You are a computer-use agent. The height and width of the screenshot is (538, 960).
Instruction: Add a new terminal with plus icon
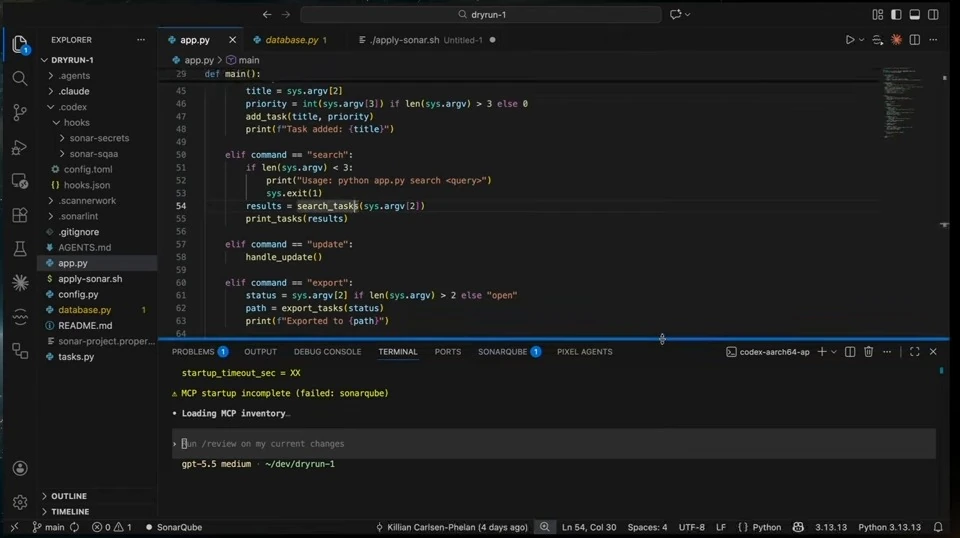(x=822, y=351)
